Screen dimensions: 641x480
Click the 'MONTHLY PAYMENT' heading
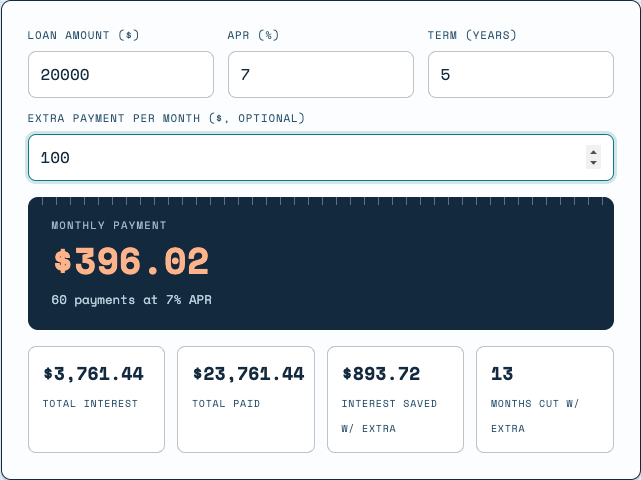(x=109, y=225)
